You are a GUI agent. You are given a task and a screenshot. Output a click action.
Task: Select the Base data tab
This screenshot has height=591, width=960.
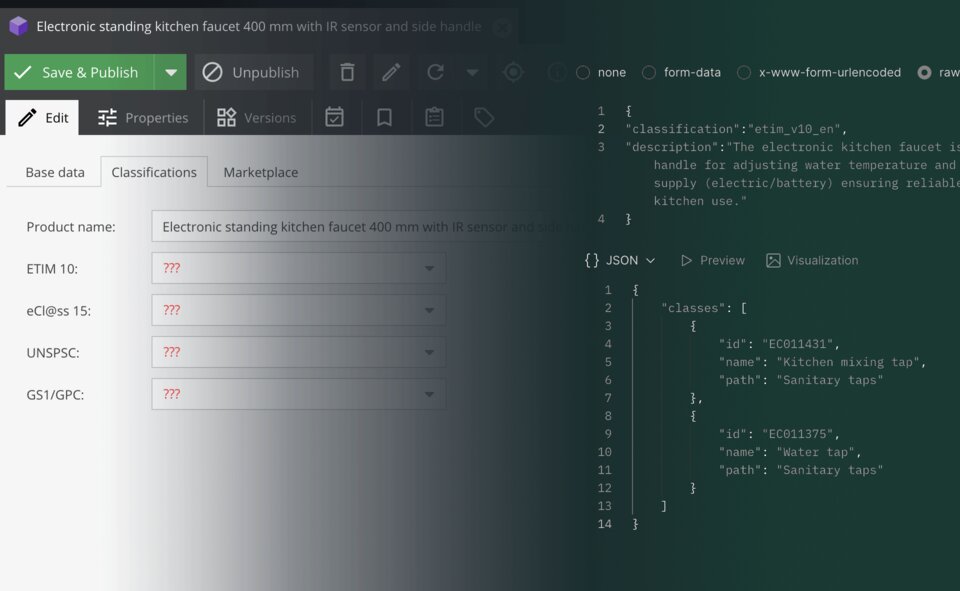[x=55, y=172]
